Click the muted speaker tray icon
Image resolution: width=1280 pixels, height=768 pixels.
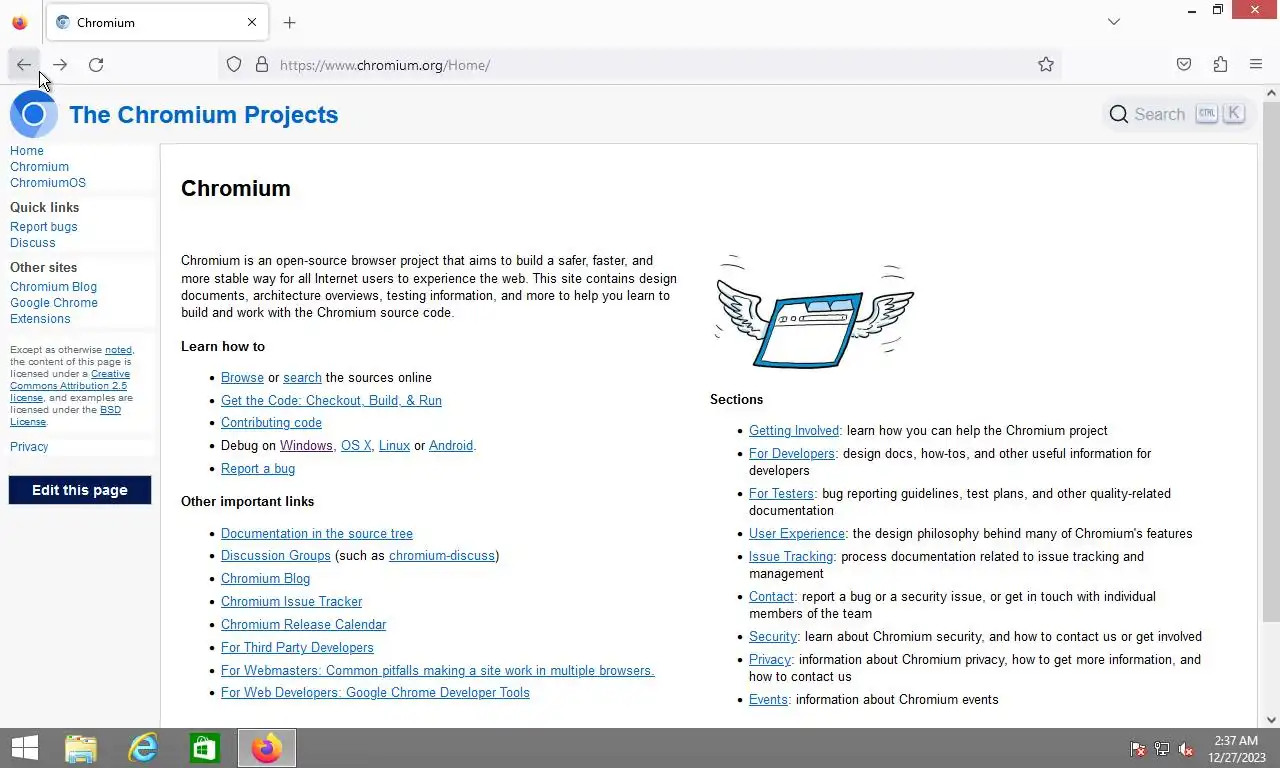(x=1186, y=749)
